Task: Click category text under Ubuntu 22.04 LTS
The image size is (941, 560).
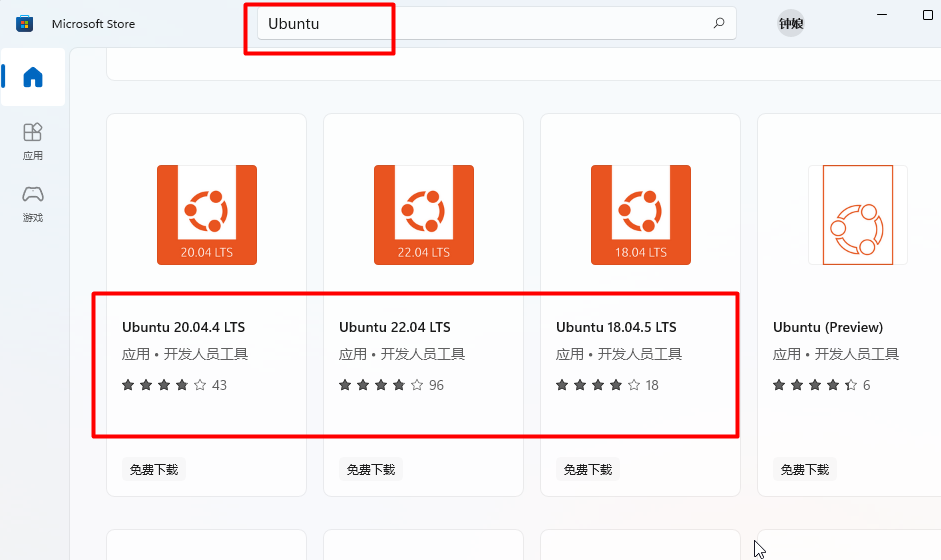Action: (x=402, y=354)
